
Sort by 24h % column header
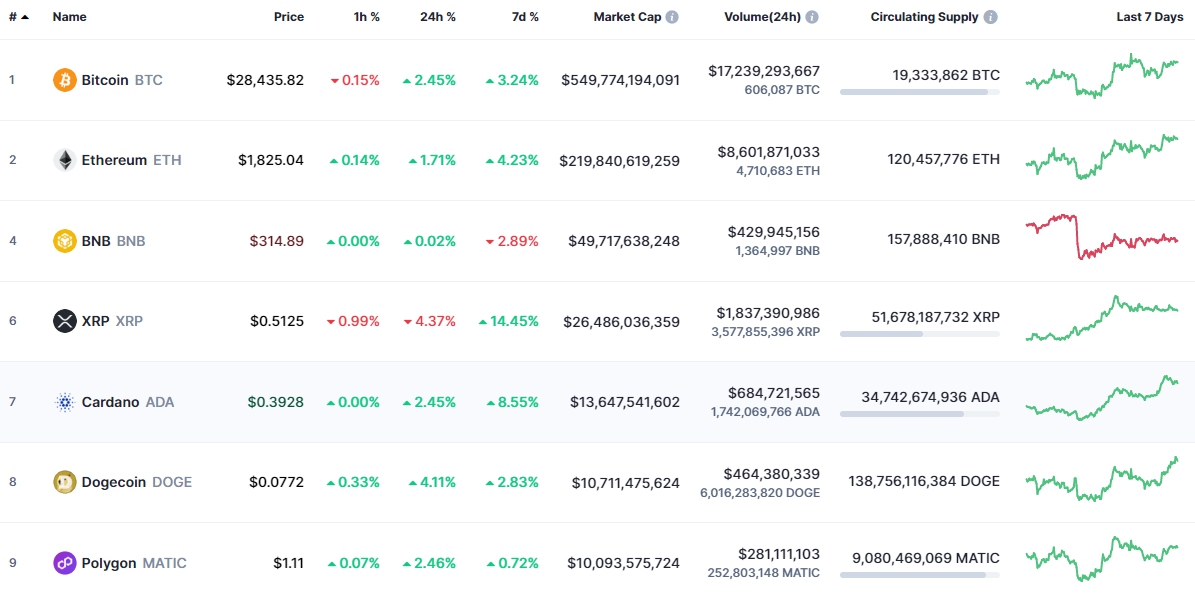(436, 17)
